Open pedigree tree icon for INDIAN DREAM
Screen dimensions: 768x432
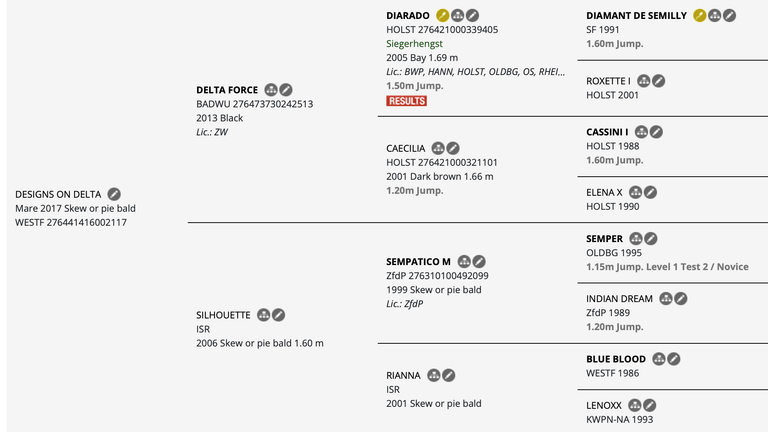click(666, 298)
